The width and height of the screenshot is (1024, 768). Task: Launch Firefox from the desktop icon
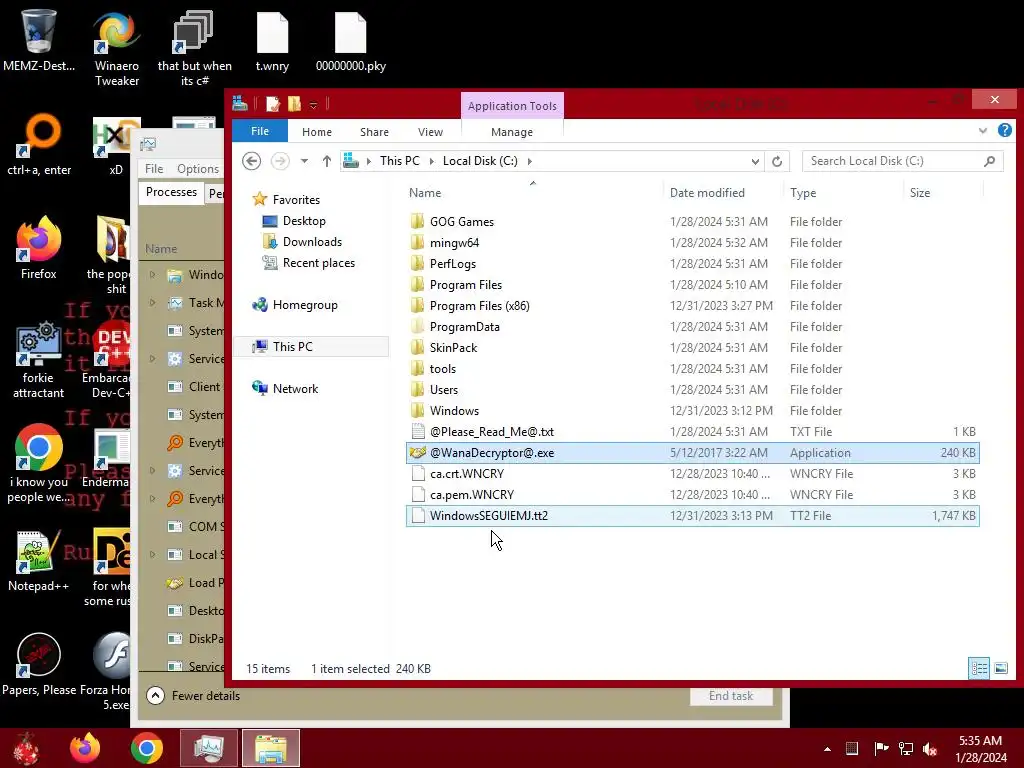pyautogui.click(x=39, y=248)
